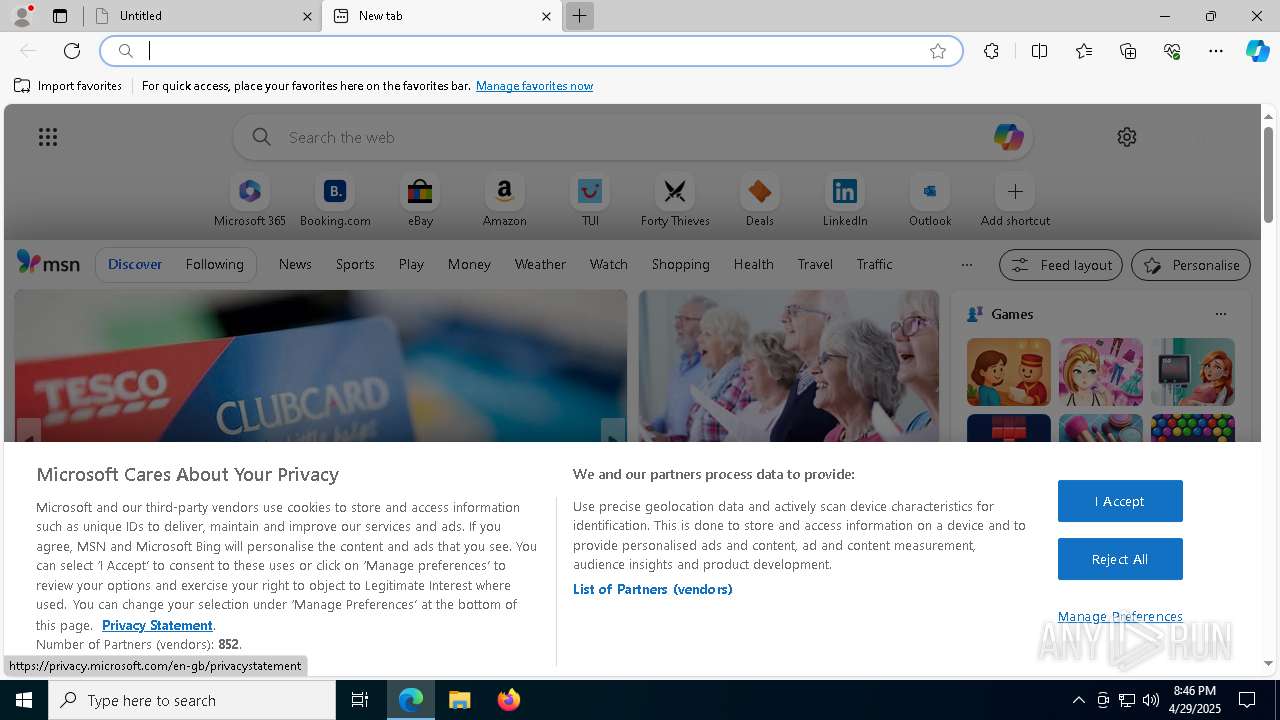This screenshot has height=720, width=1280.
Task: Open the Booking.com shortcut
Action: pos(335,201)
